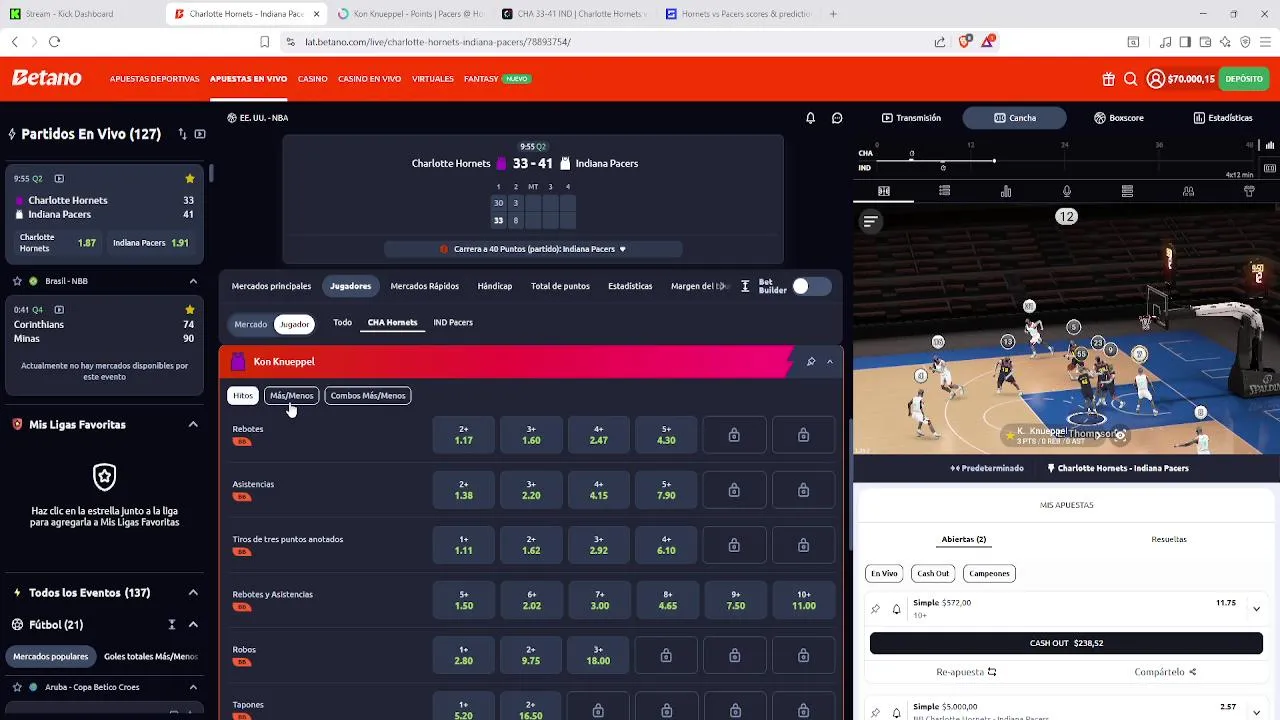Viewport: 1280px width, 720px height.
Task: Filter my bets by En Vivo
Action: tap(884, 573)
